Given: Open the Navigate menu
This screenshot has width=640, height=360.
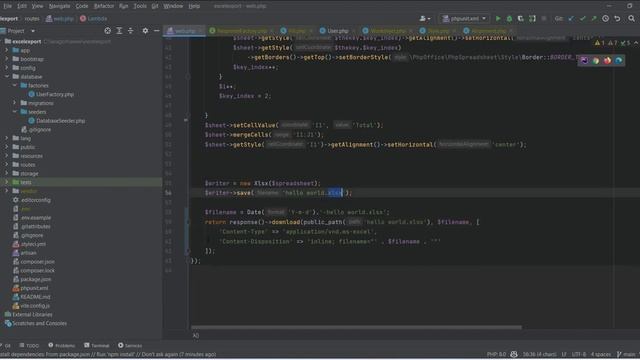Looking at the screenshot, I should click(x=59, y=6).
